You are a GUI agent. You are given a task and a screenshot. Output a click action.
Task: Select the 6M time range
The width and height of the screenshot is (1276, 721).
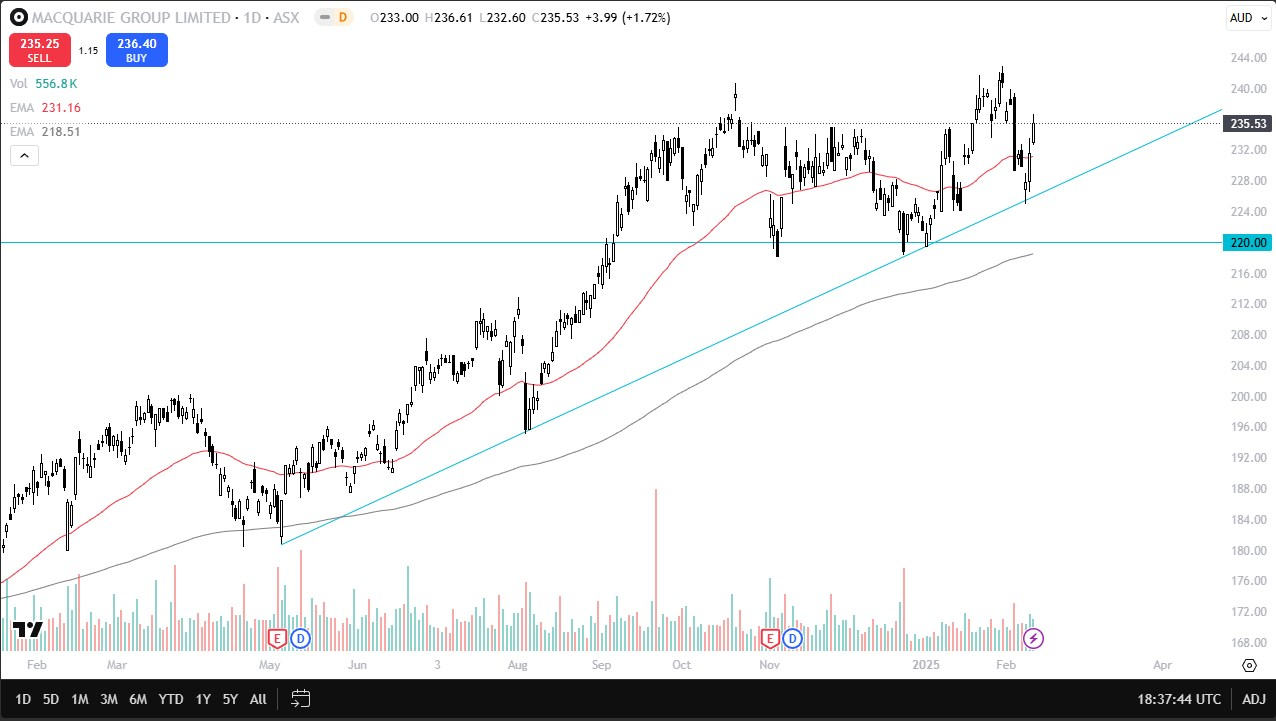(139, 699)
